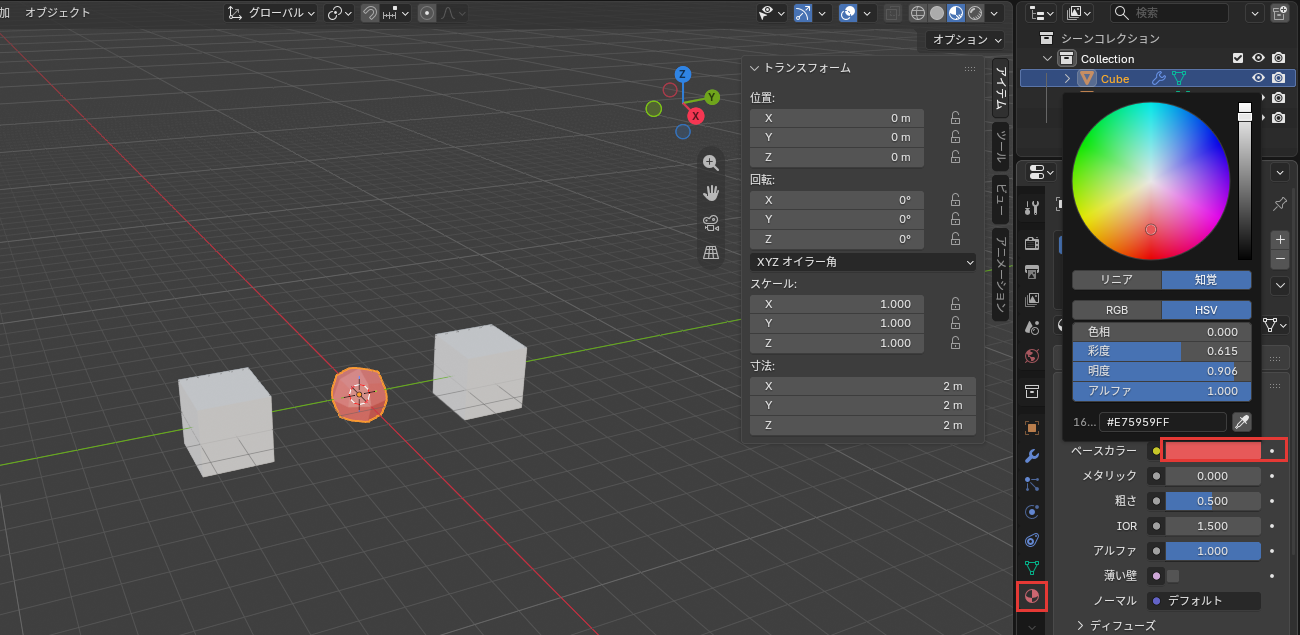The height and width of the screenshot is (635, 1300).
Task: Open the World properties globe icon
Action: [x=1032, y=355]
